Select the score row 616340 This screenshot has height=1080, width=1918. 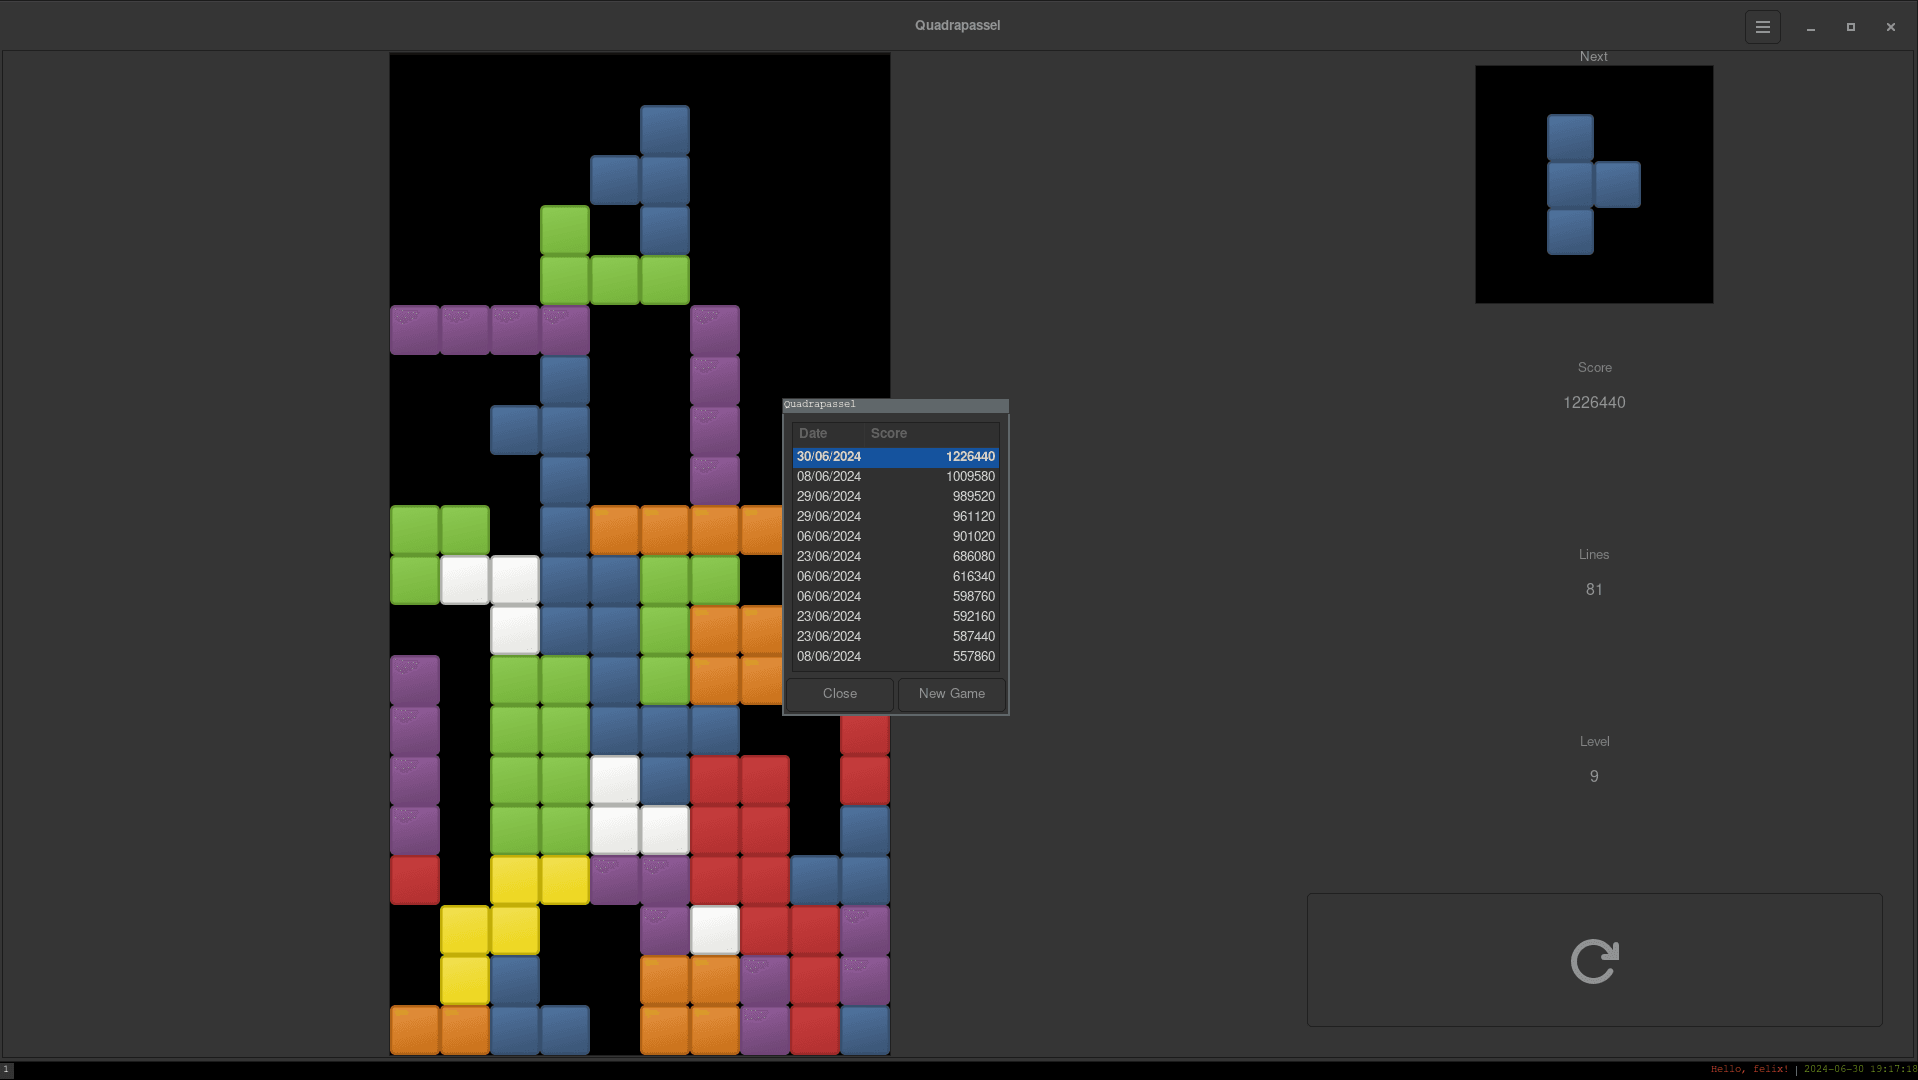[x=896, y=577]
